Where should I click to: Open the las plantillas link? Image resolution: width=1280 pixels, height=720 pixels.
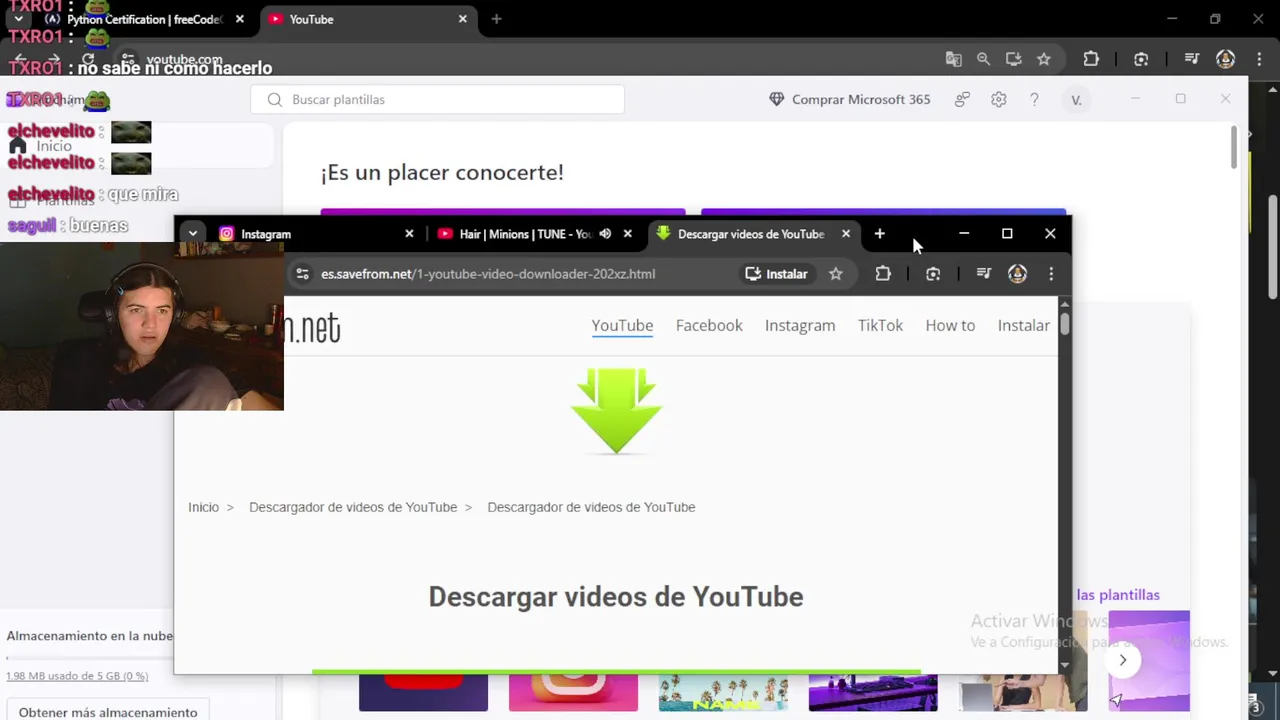pyautogui.click(x=1118, y=595)
